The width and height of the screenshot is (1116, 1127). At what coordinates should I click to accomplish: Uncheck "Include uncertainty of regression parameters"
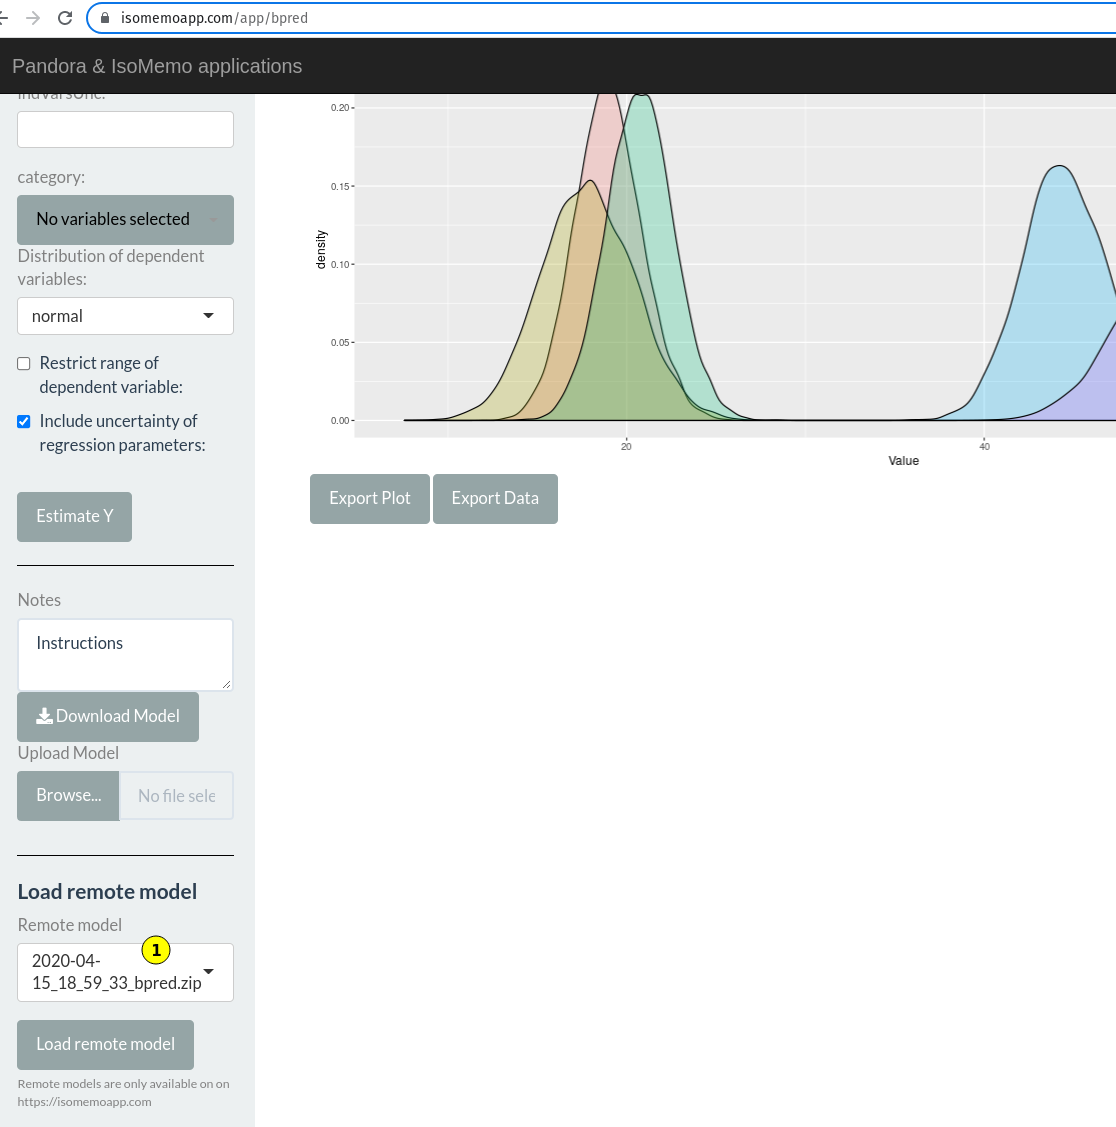(x=23, y=421)
